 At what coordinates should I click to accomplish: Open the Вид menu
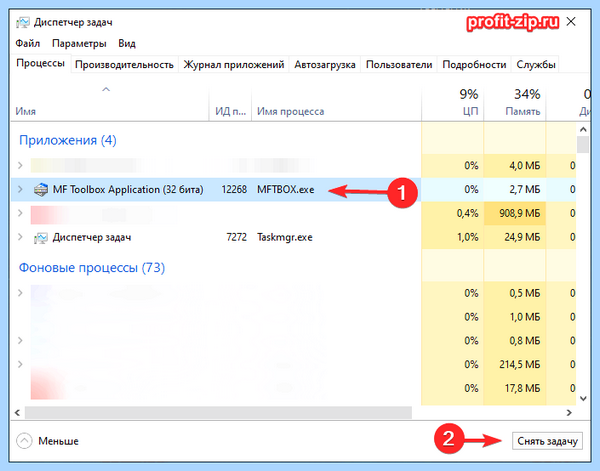pos(127,43)
